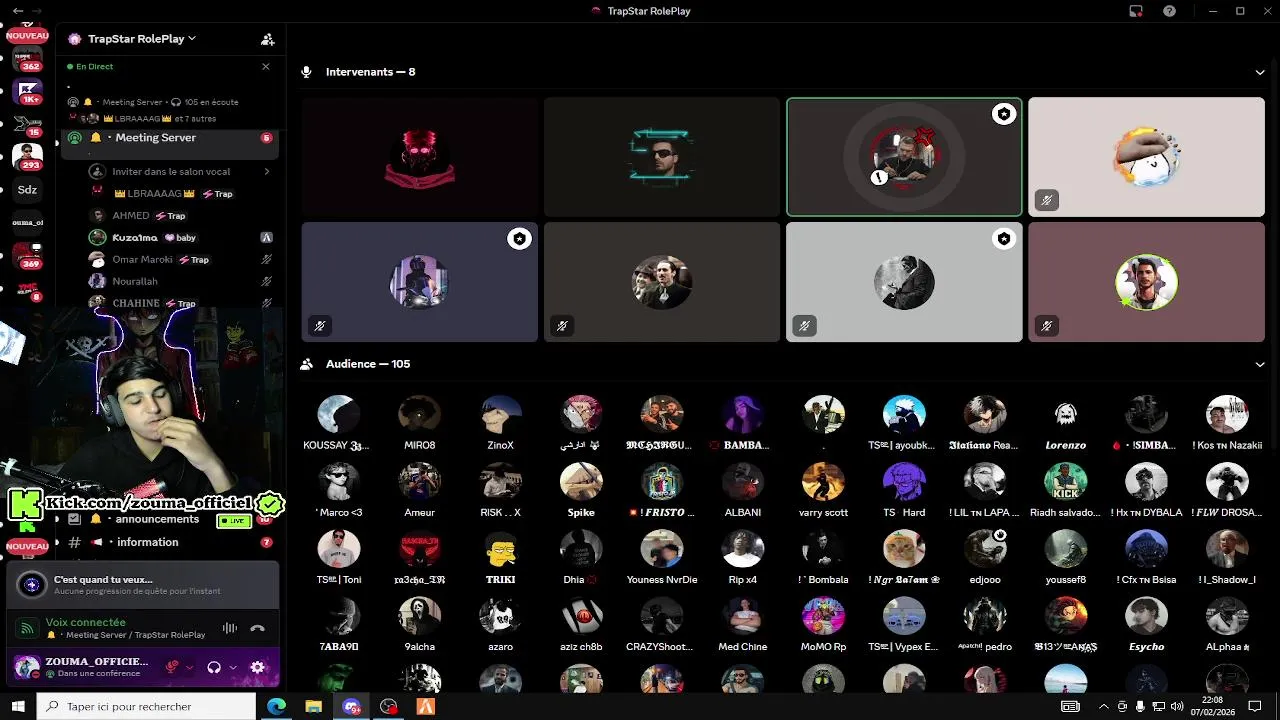Open headphone output options dropdown arrow
This screenshot has height=720, width=1280.
[233, 667]
